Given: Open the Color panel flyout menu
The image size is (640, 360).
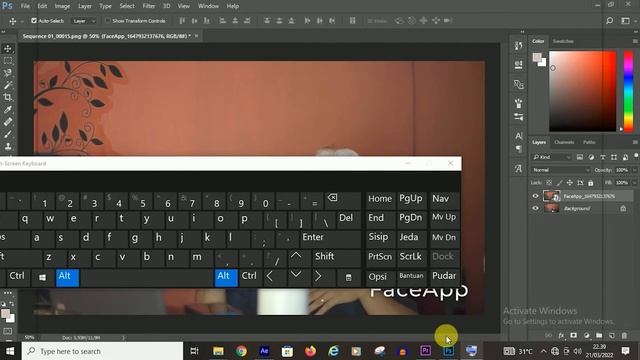Looking at the screenshot, I should [x=635, y=41].
